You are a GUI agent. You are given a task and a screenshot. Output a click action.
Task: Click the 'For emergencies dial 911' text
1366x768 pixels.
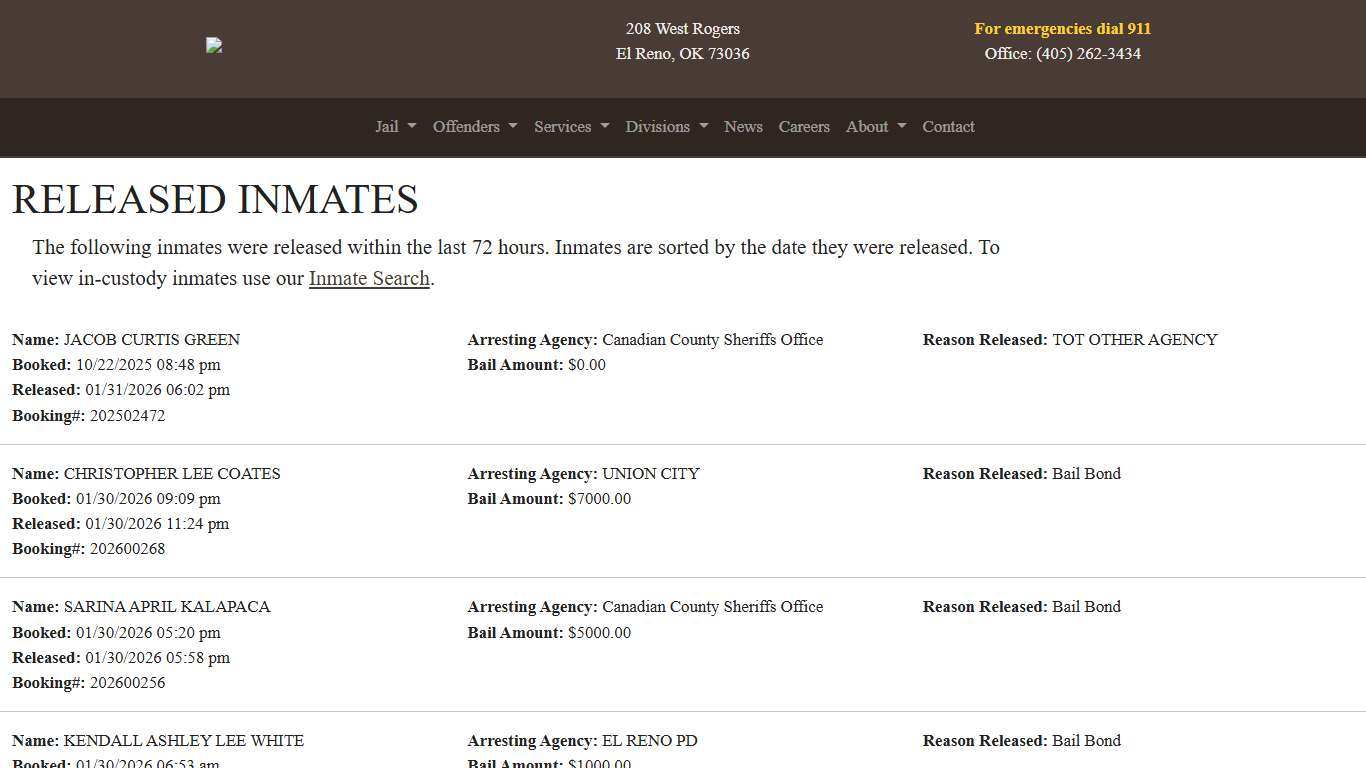[1062, 28]
